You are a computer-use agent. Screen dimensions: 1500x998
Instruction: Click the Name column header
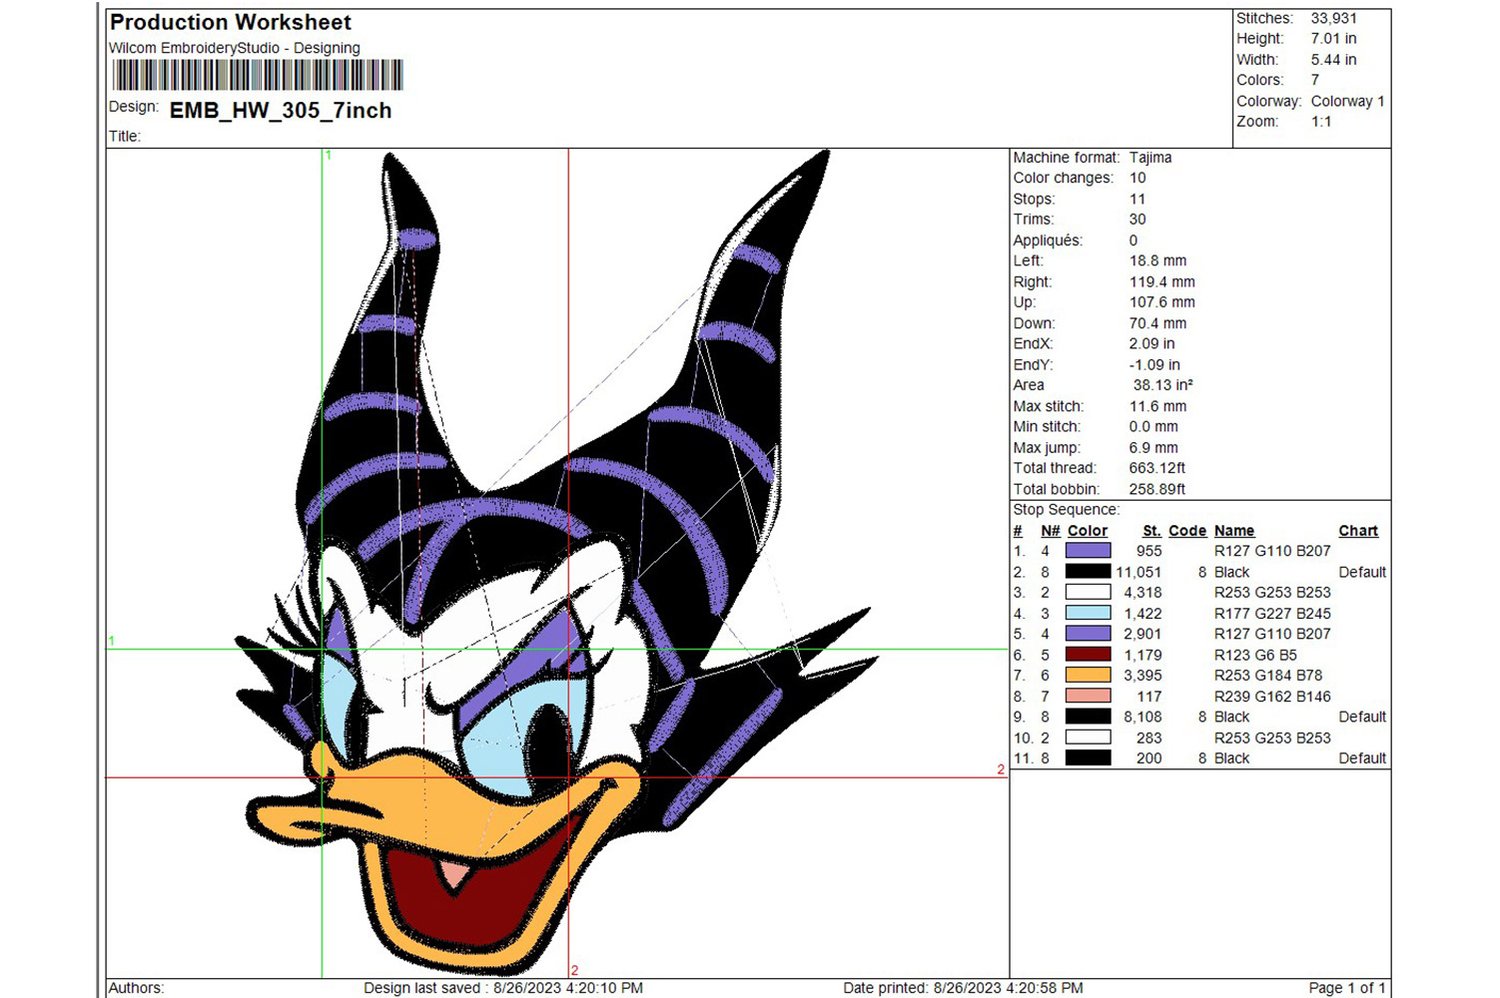tap(1234, 531)
